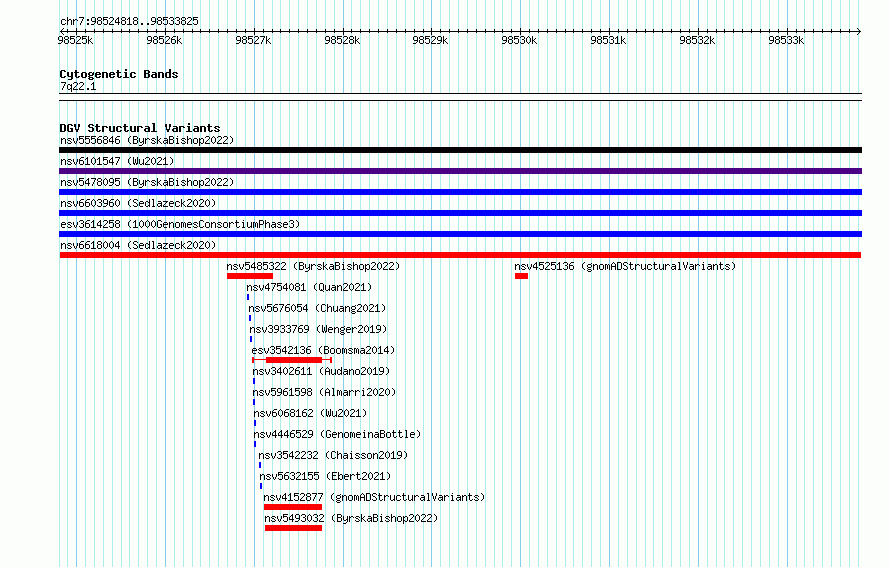Select the black nsv5556846 variant bar
The image size is (890, 567).
[x=460, y=150]
